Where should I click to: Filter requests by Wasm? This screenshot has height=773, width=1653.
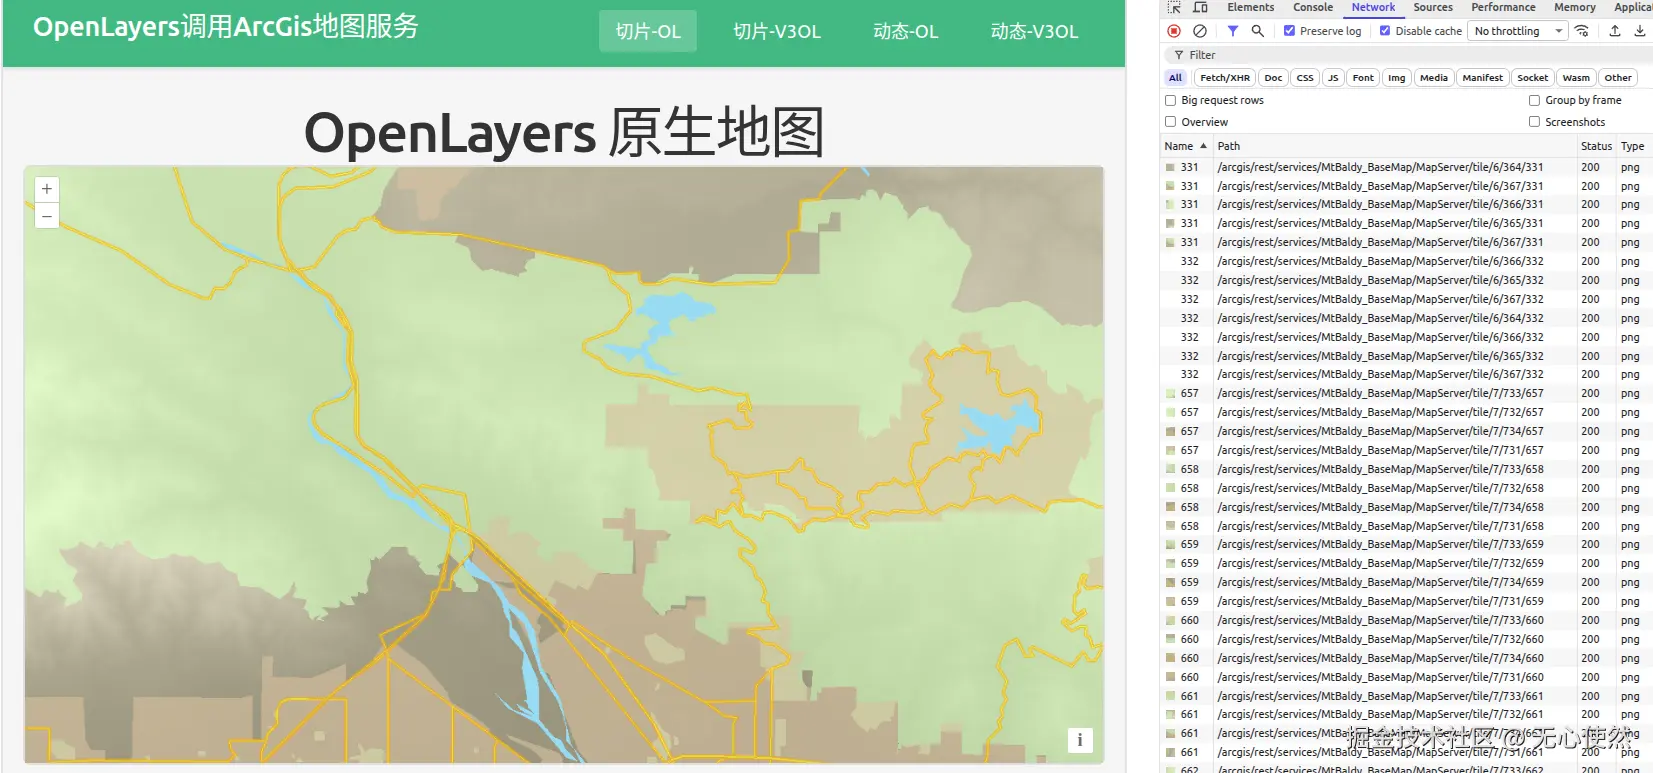tap(1576, 78)
